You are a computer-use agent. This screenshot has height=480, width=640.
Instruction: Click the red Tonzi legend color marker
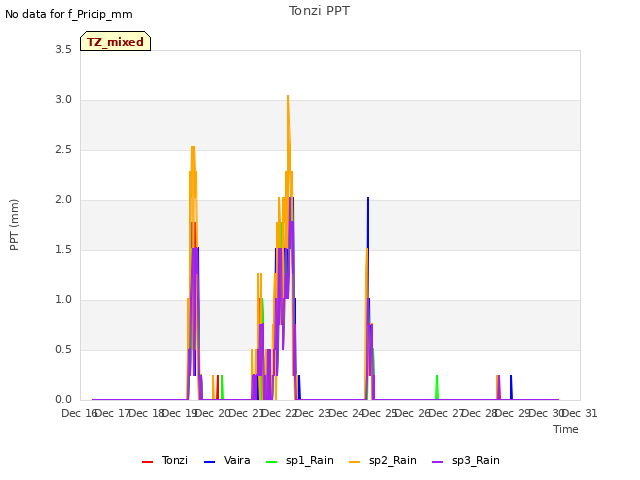(147, 462)
